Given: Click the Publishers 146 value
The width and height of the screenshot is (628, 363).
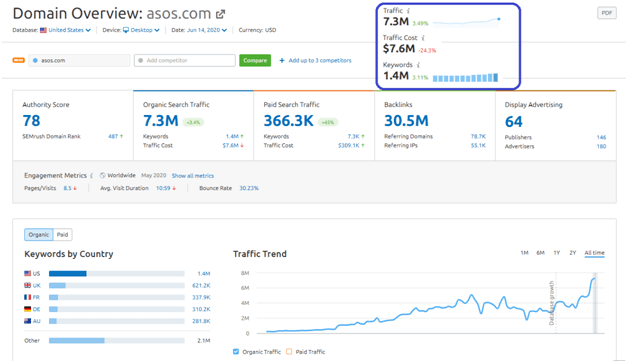Looking at the screenshot, I should (x=601, y=137).
